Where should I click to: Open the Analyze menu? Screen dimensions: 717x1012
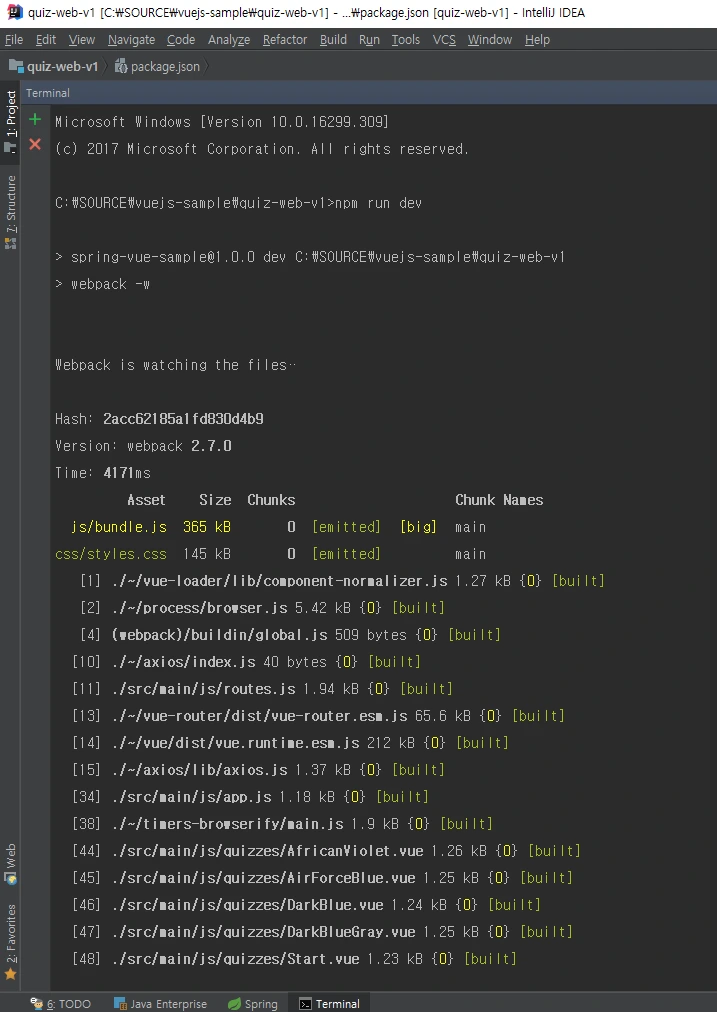pos(228,40)
